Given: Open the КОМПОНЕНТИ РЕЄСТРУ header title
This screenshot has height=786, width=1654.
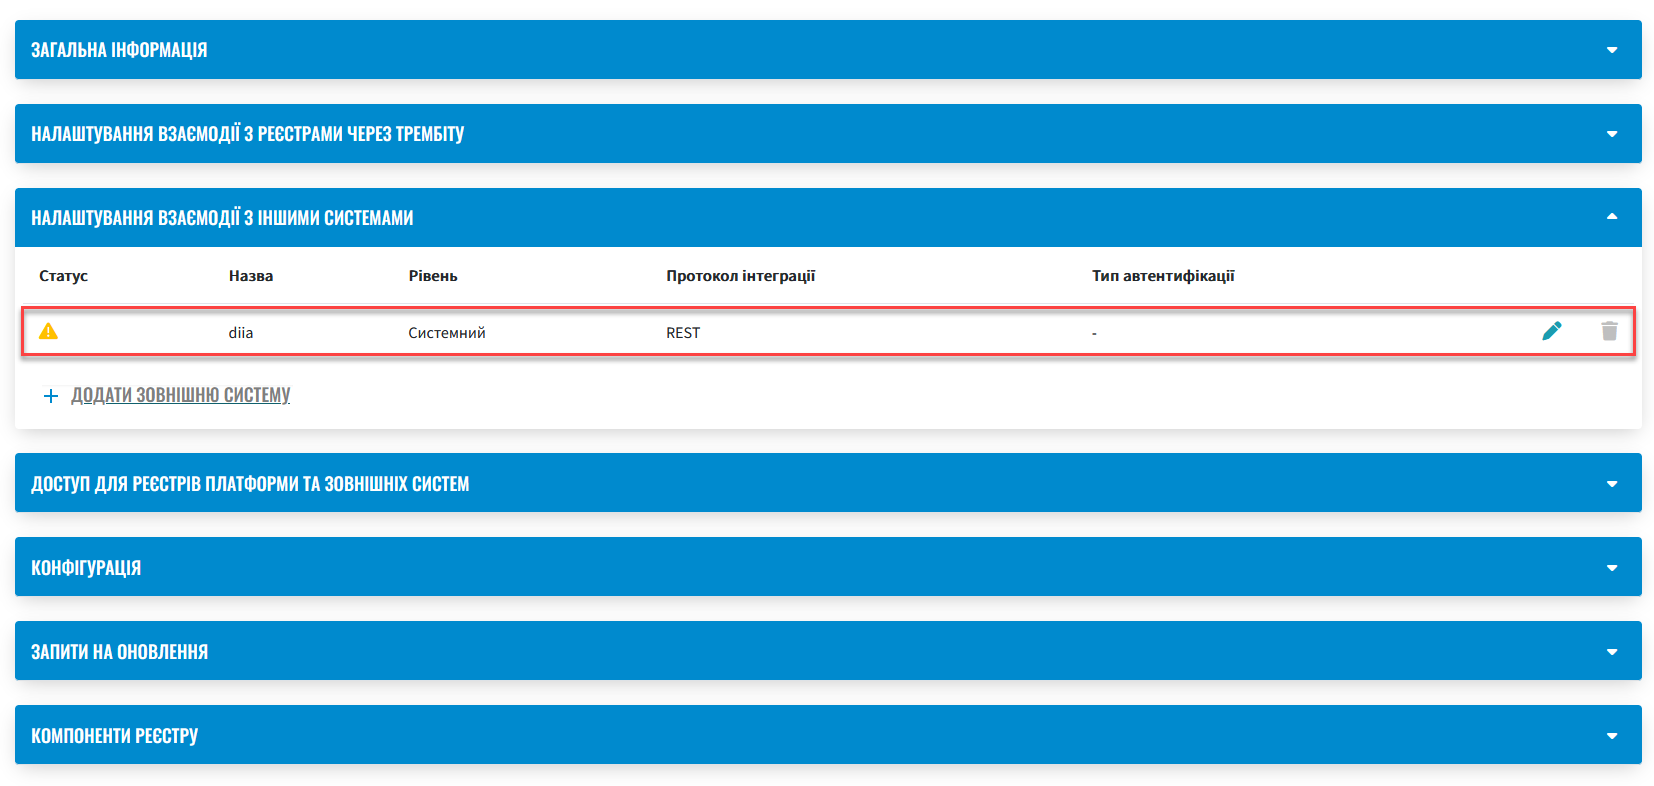Looking at the screenshot, I should tap(115, 736).
